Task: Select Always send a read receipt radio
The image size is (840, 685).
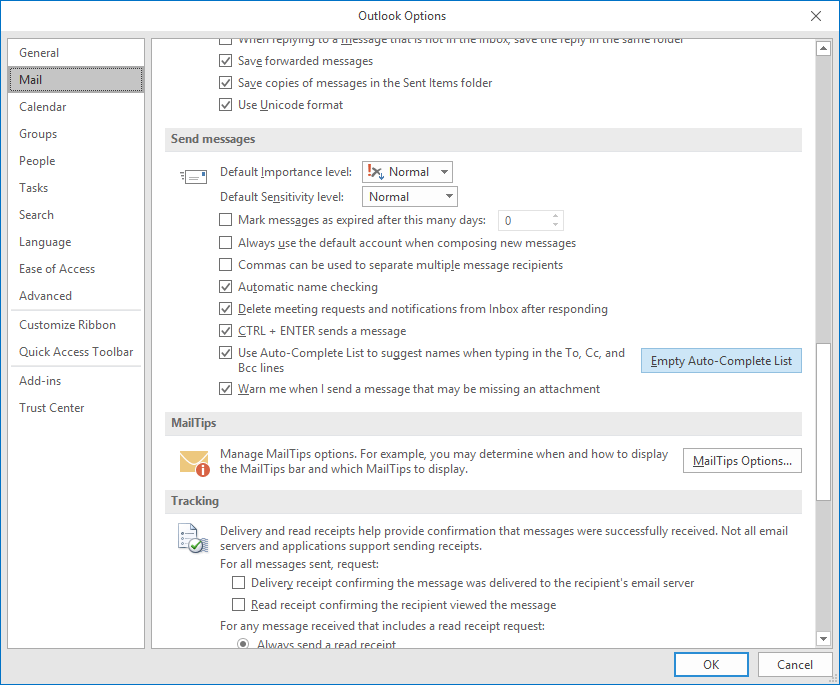Action: pos(243,644)
